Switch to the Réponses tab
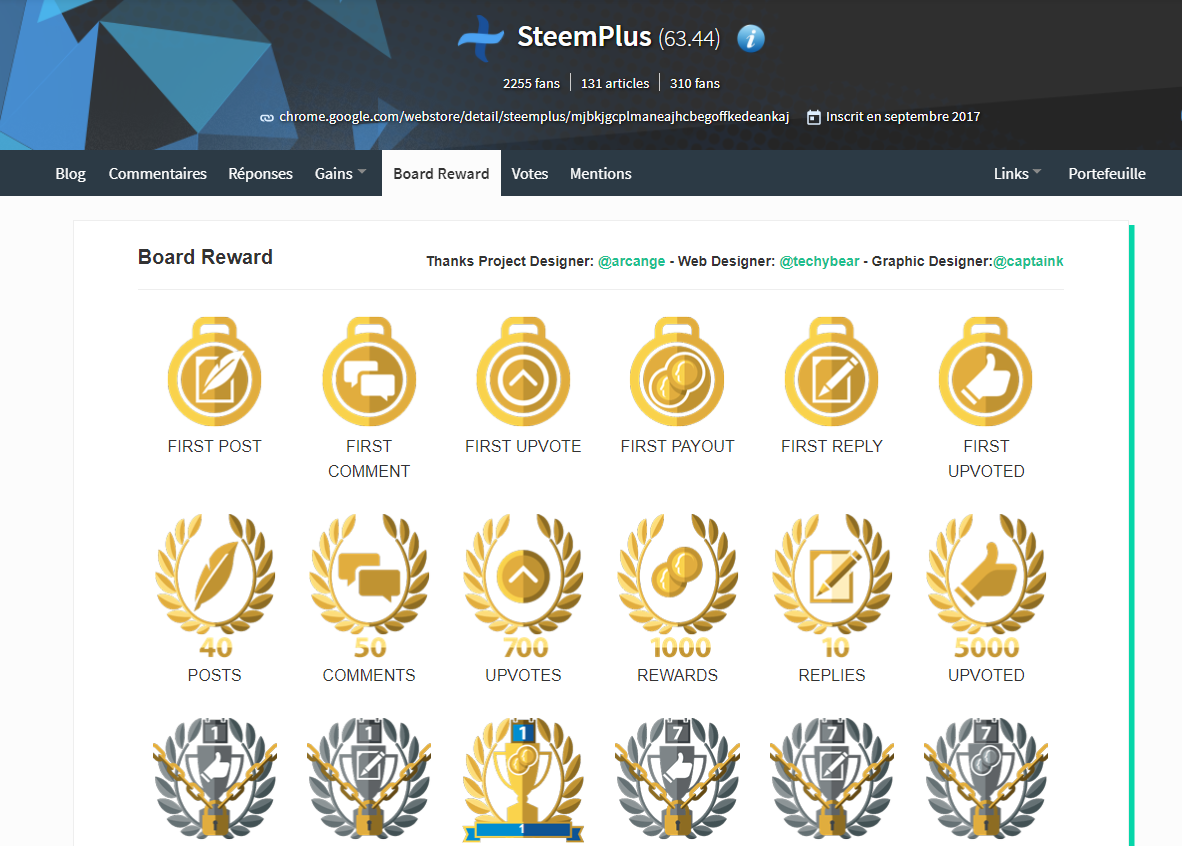This screenshot has height=846, width=1182. pyautogui.click(x=260, y=173)
